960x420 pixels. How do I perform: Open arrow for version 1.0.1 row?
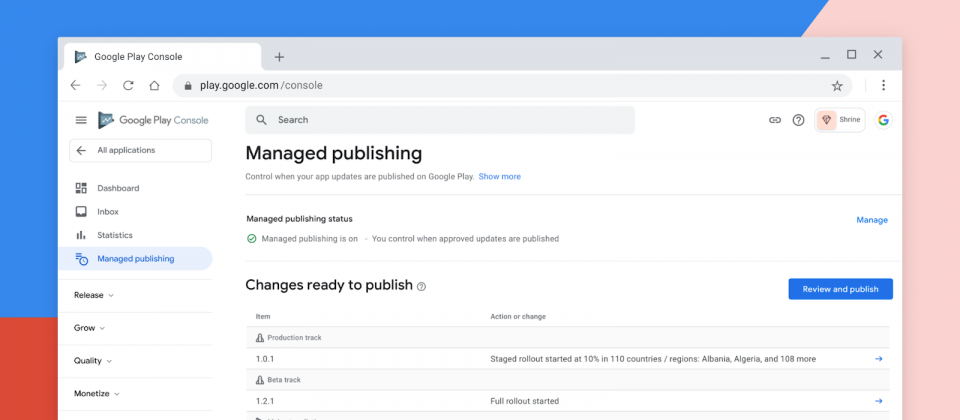[879, 359]
